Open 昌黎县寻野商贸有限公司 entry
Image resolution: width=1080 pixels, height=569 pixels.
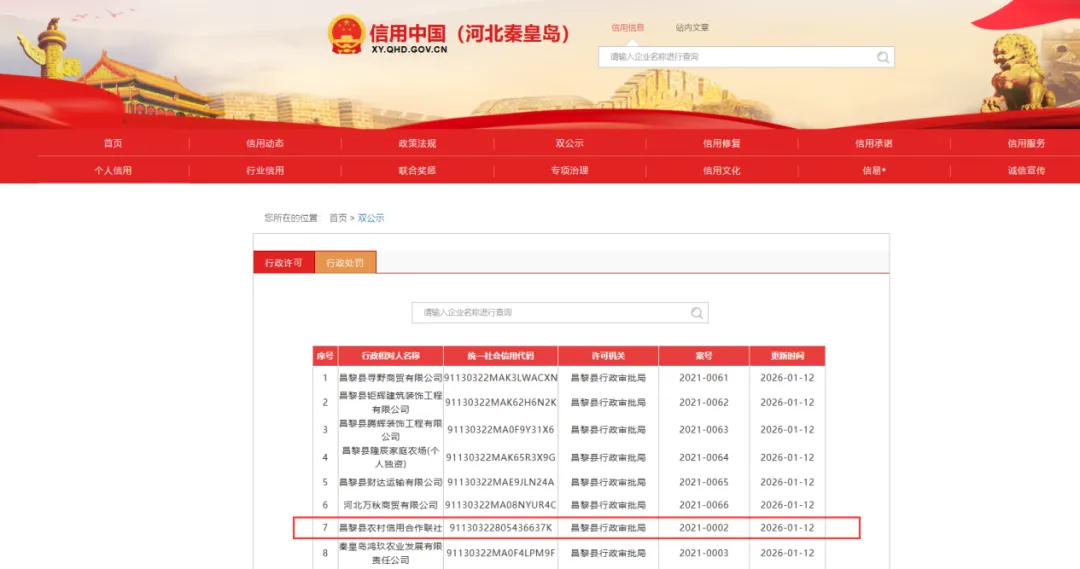[x=391, y=377]
